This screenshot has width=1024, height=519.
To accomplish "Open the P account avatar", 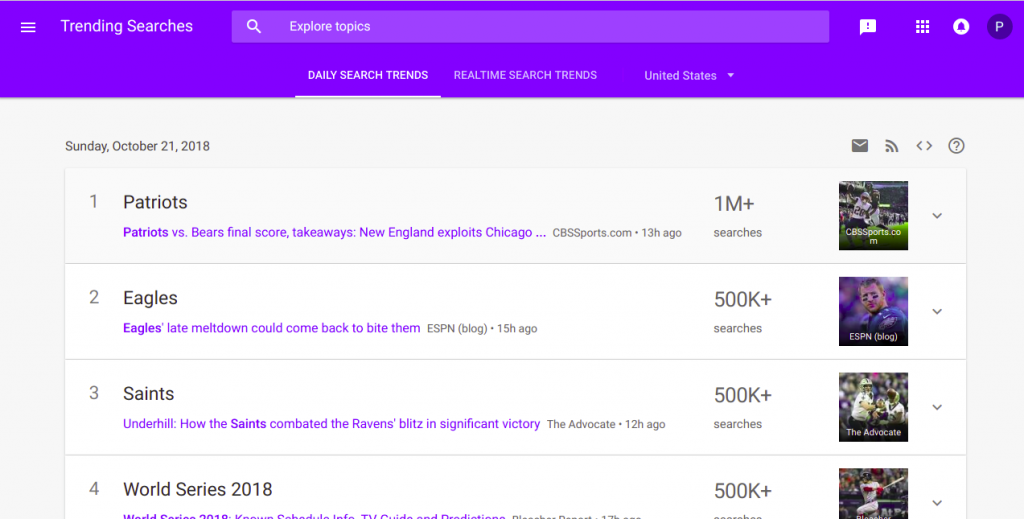I will pos(999,27).
